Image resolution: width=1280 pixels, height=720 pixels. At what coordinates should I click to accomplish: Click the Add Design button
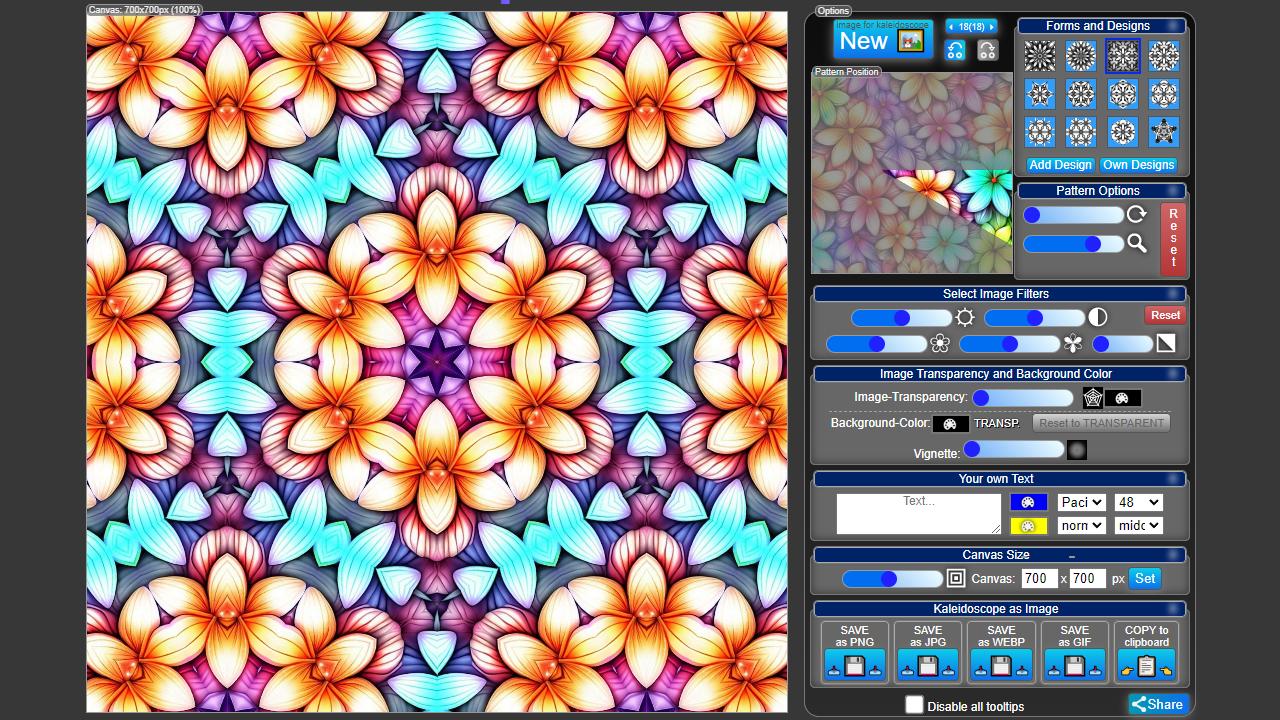click(x=1060, y=165)
